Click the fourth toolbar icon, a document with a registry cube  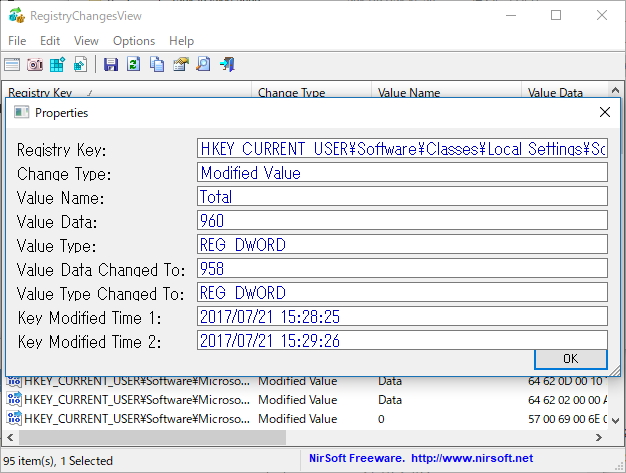pyautogui.click(x=80, y=64)
